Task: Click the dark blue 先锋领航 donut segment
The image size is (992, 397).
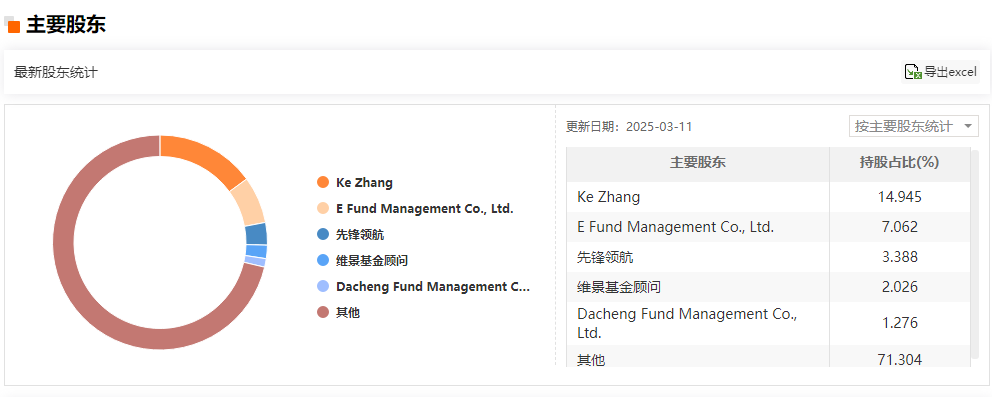Action: 256,234
